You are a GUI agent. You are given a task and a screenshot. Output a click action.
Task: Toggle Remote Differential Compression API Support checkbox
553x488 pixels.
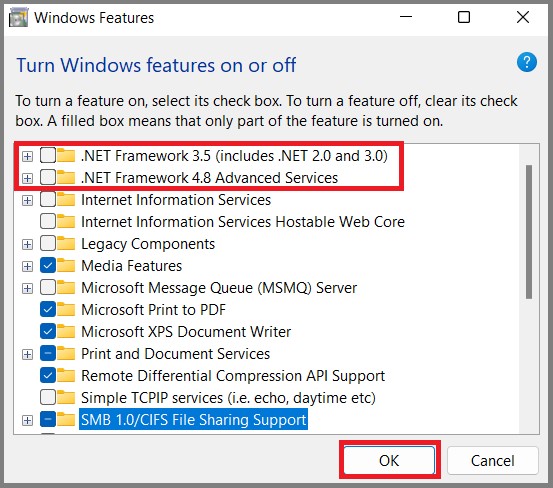[x=48, y=376]
